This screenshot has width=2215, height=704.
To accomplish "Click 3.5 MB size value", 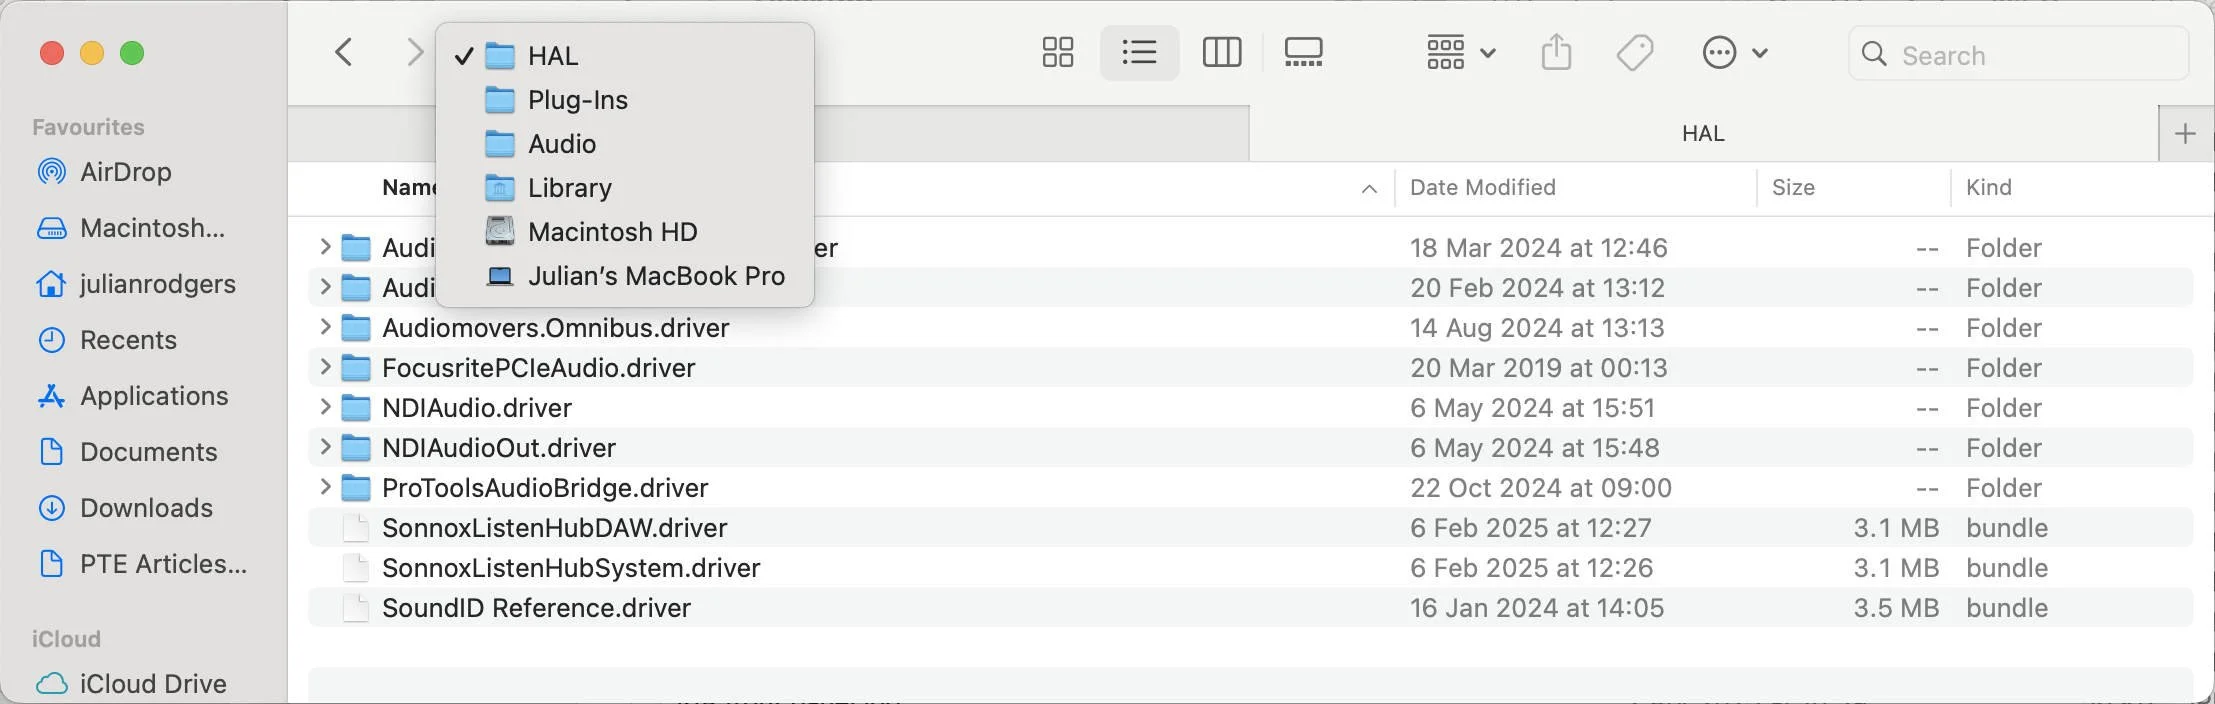I will [1896, 608].
